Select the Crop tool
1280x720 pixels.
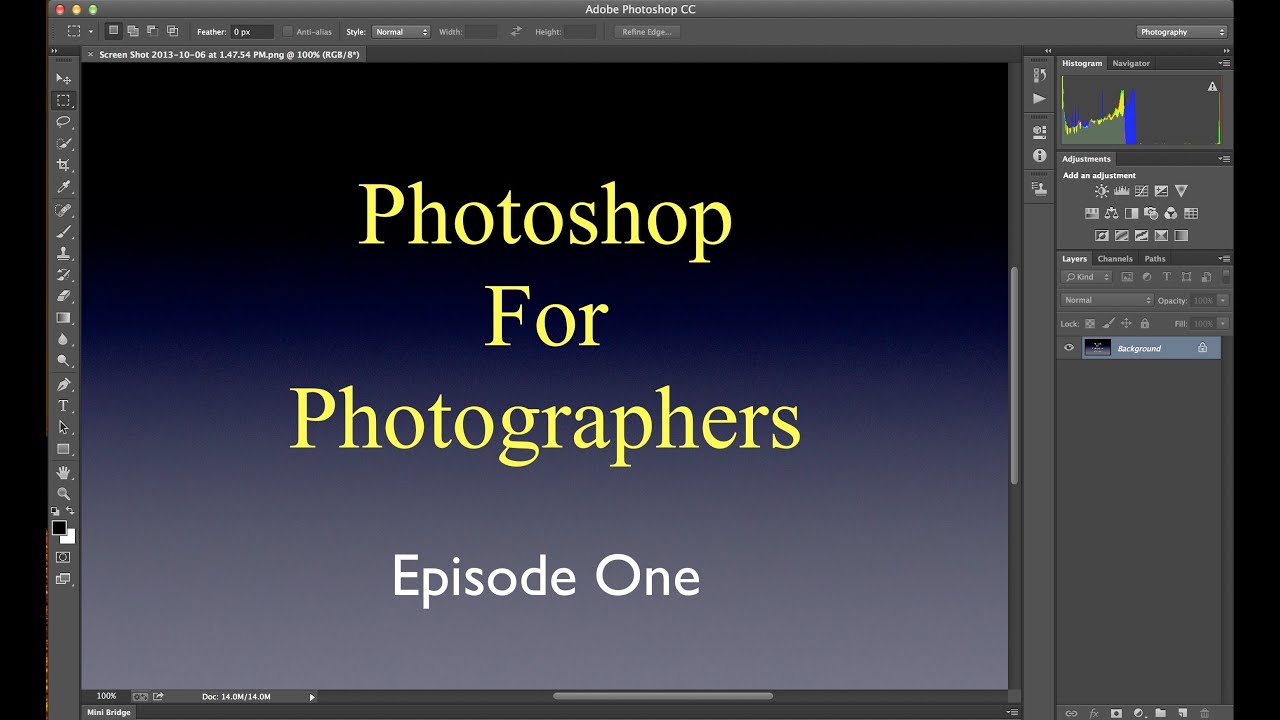point(63,165)
